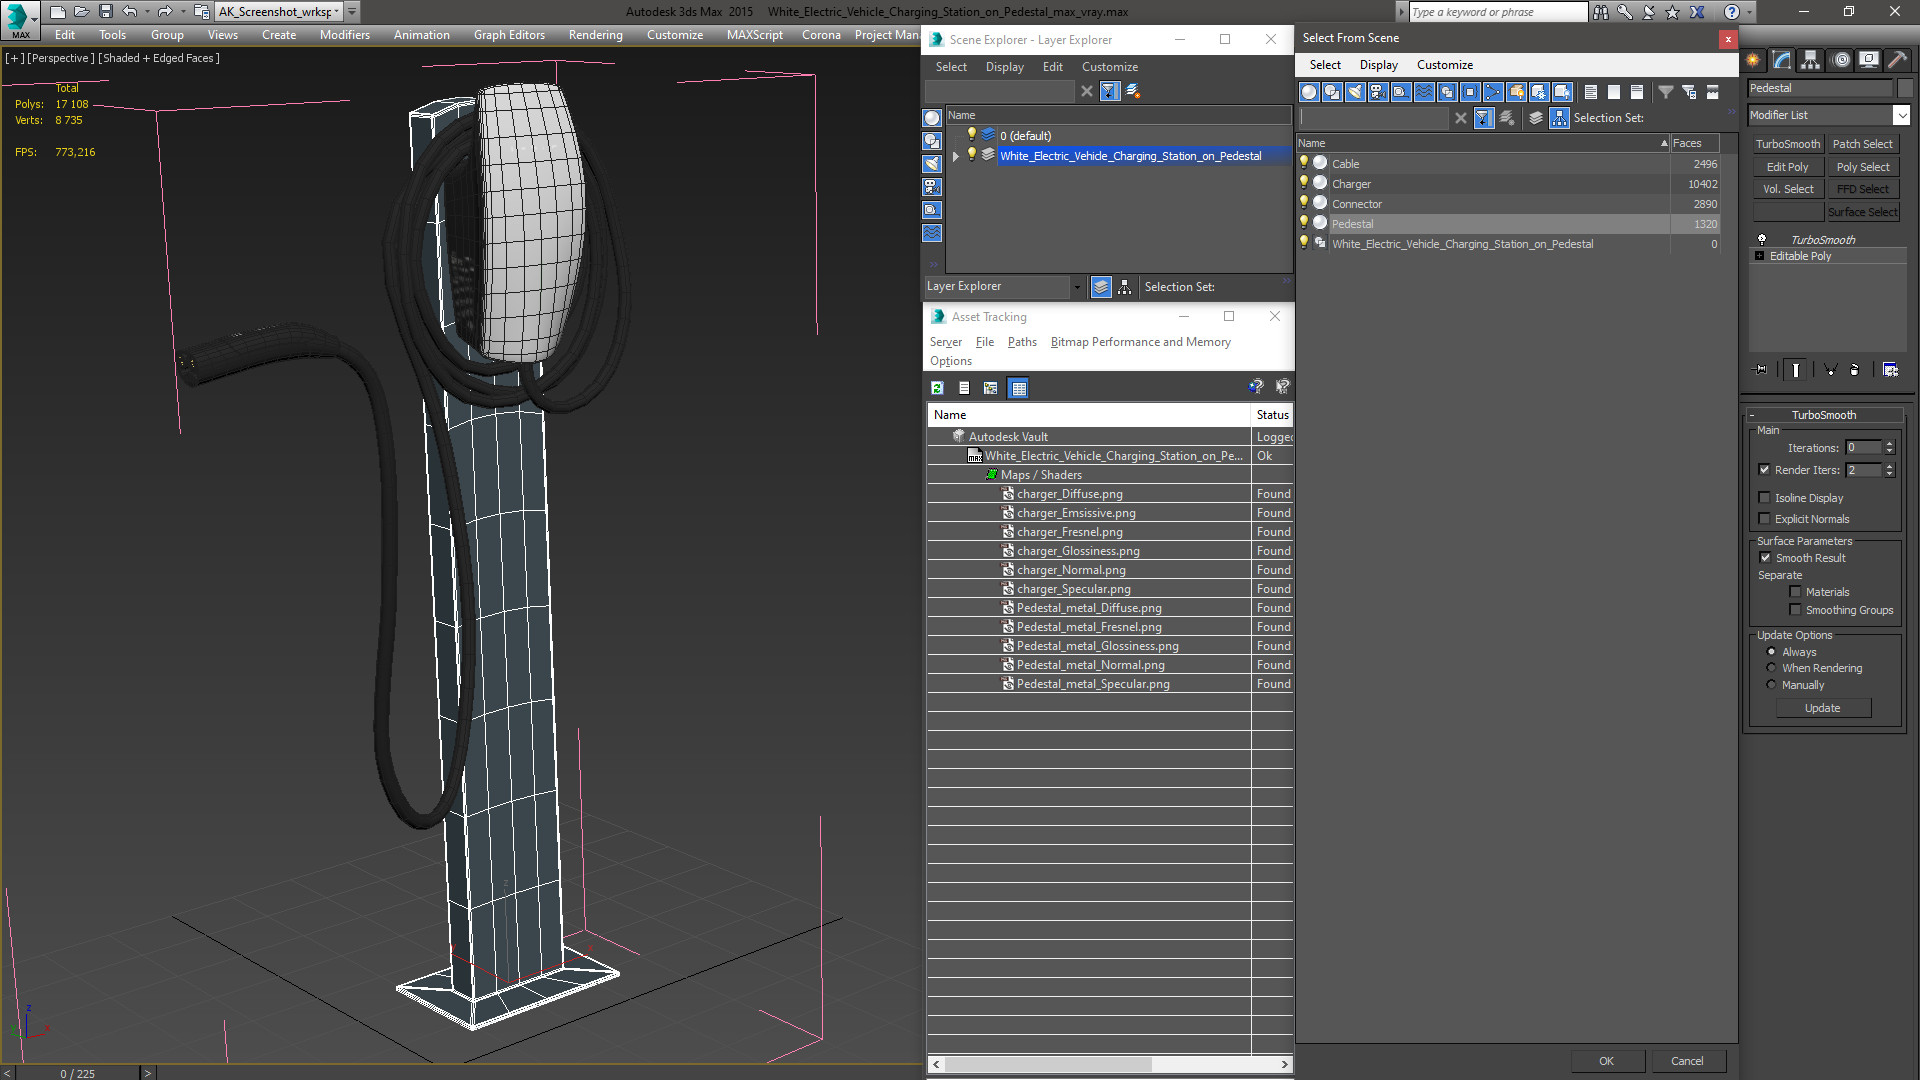Open the Create command panel tab
The width and height of the screenshot is (1920, 1080).
pos(1753,61)
